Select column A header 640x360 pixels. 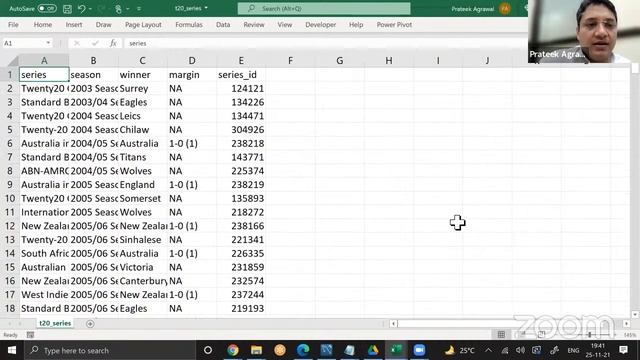[44, 60]
